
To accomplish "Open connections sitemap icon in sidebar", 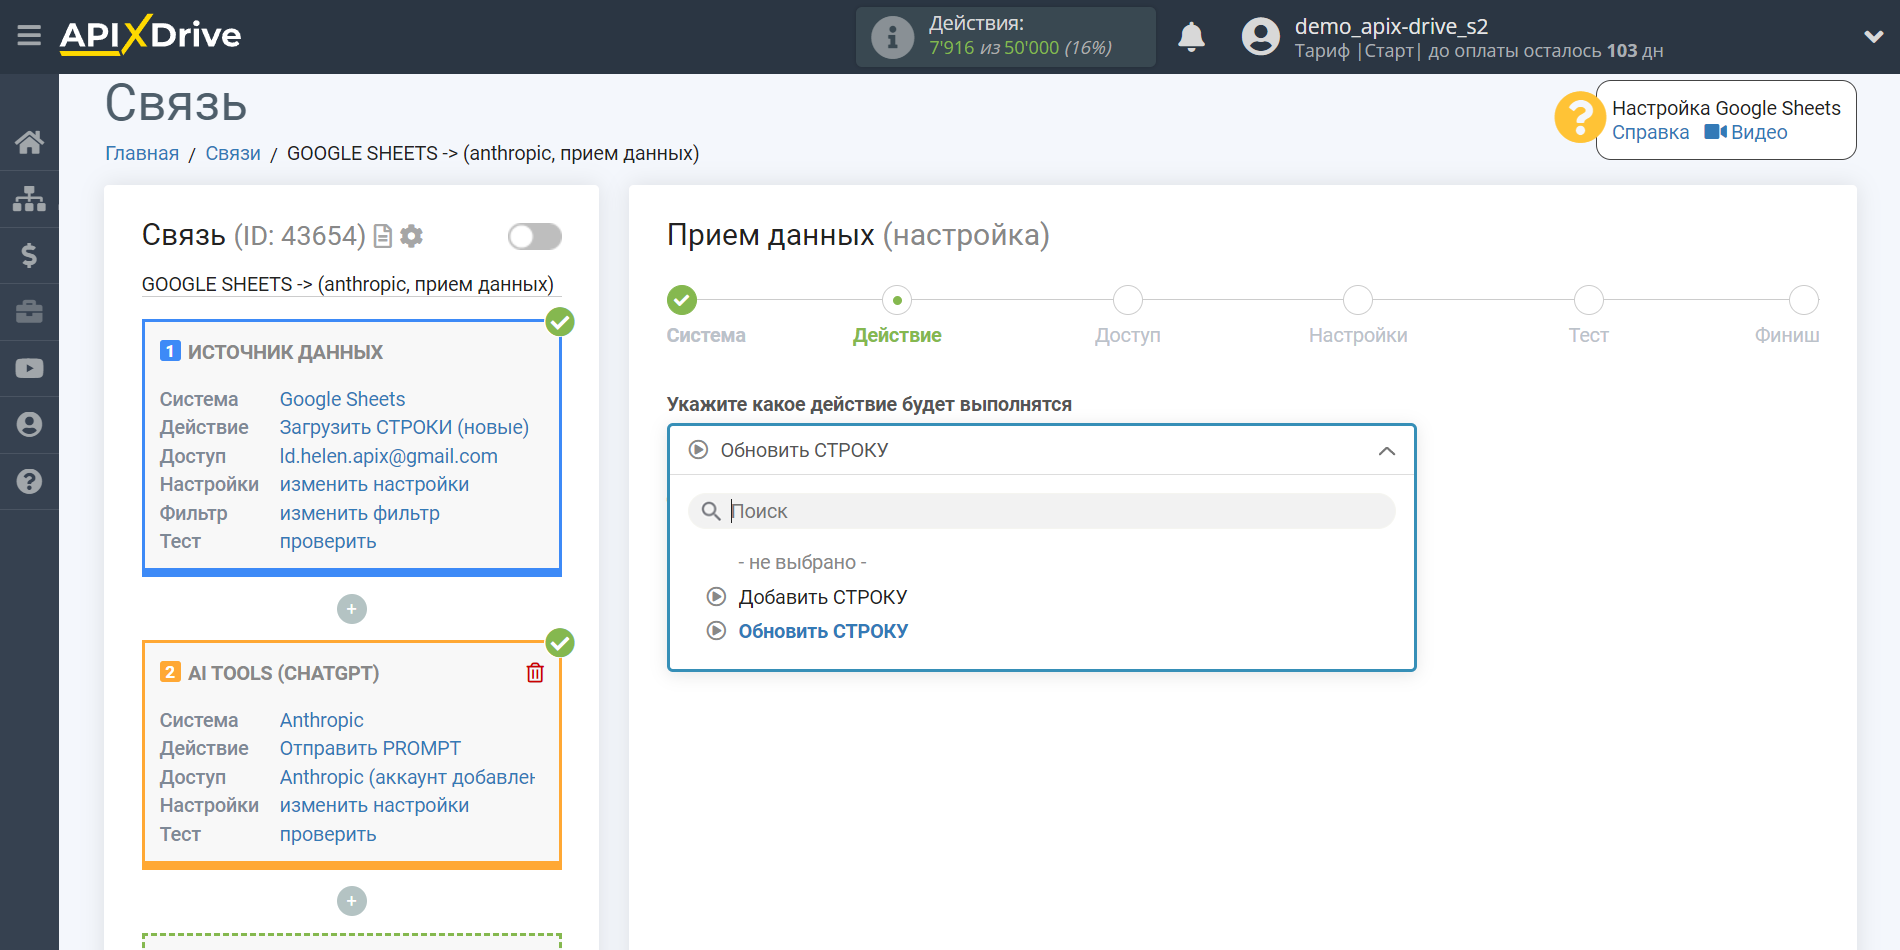I will (x=29, y=199).
